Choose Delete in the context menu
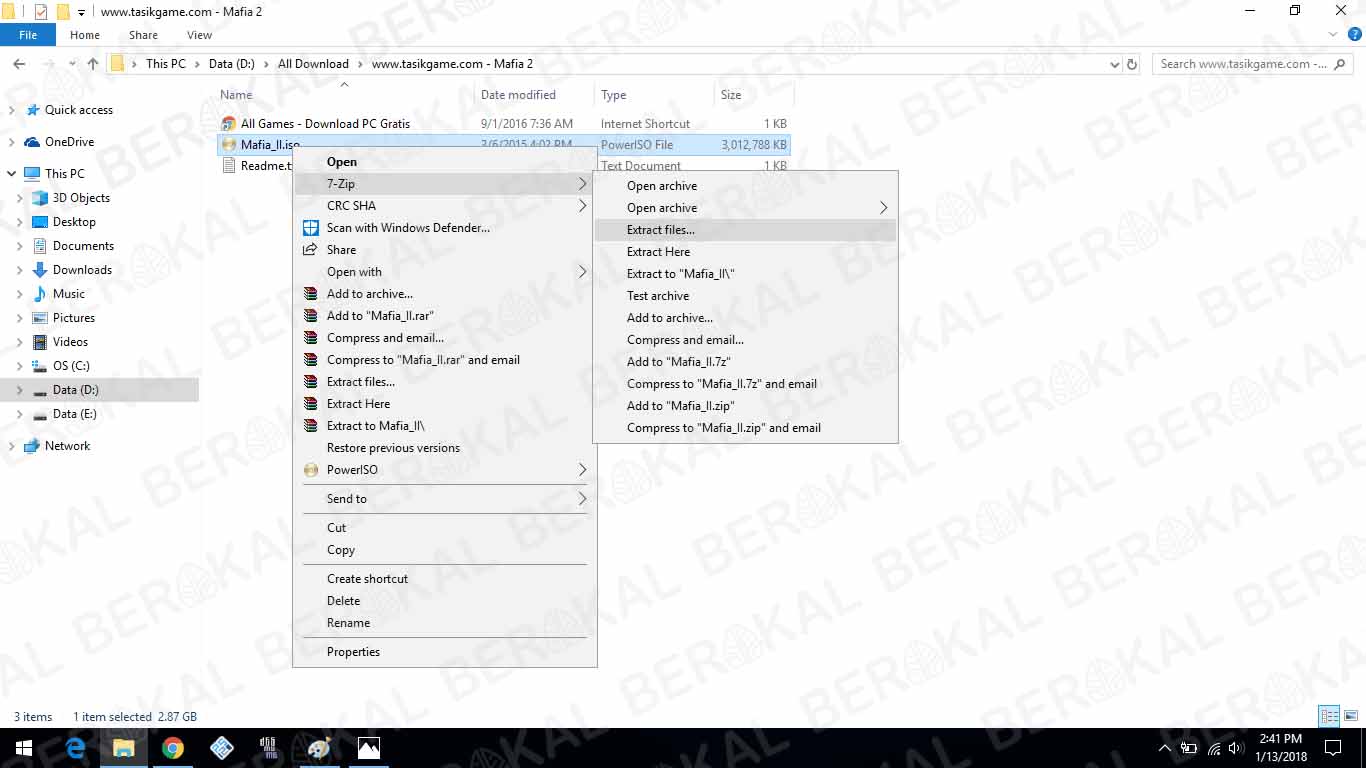Viewport: 1366px width, 768px height. (x=444, y=601)
